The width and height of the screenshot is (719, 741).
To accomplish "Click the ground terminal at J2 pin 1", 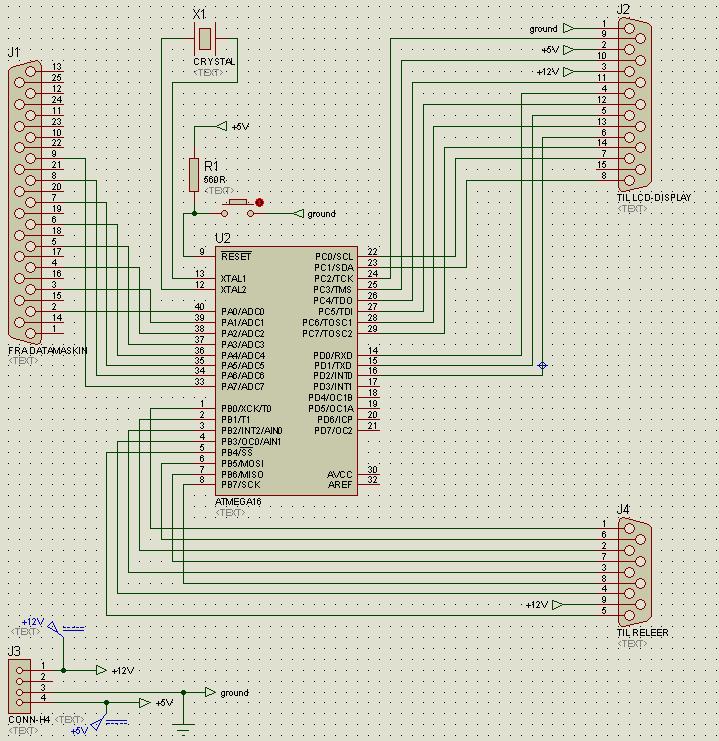I will tap(569, 28).
